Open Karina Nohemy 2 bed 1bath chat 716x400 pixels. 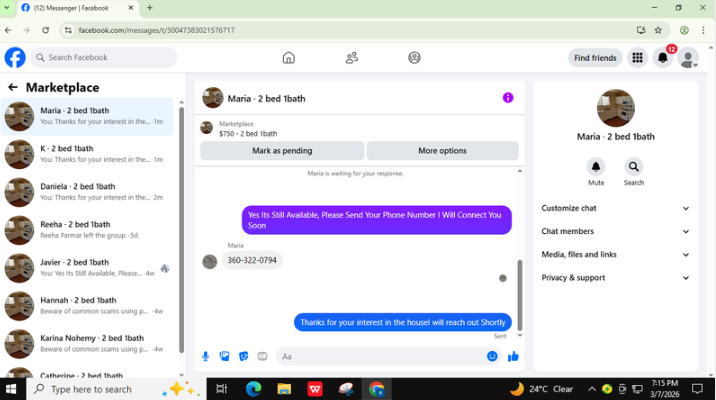(x=87, y=344)
